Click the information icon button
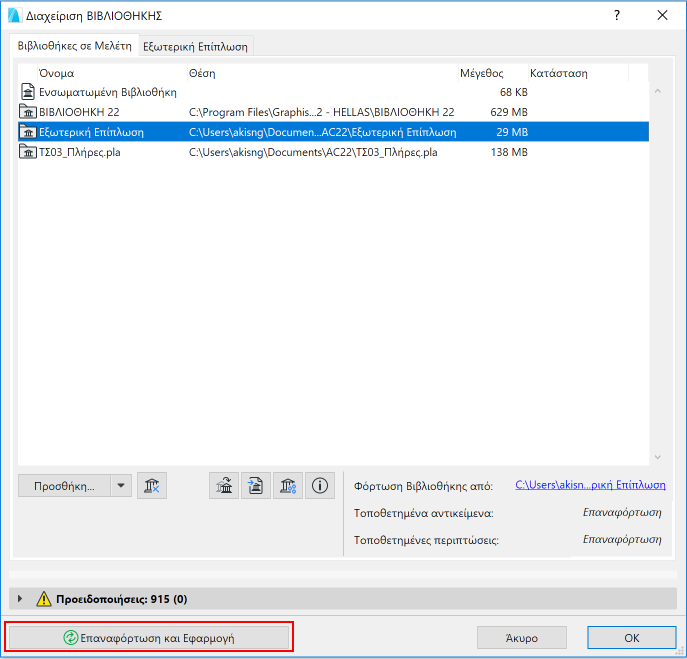The width and height of the screenshot is (687, 659). click(320, 485)
